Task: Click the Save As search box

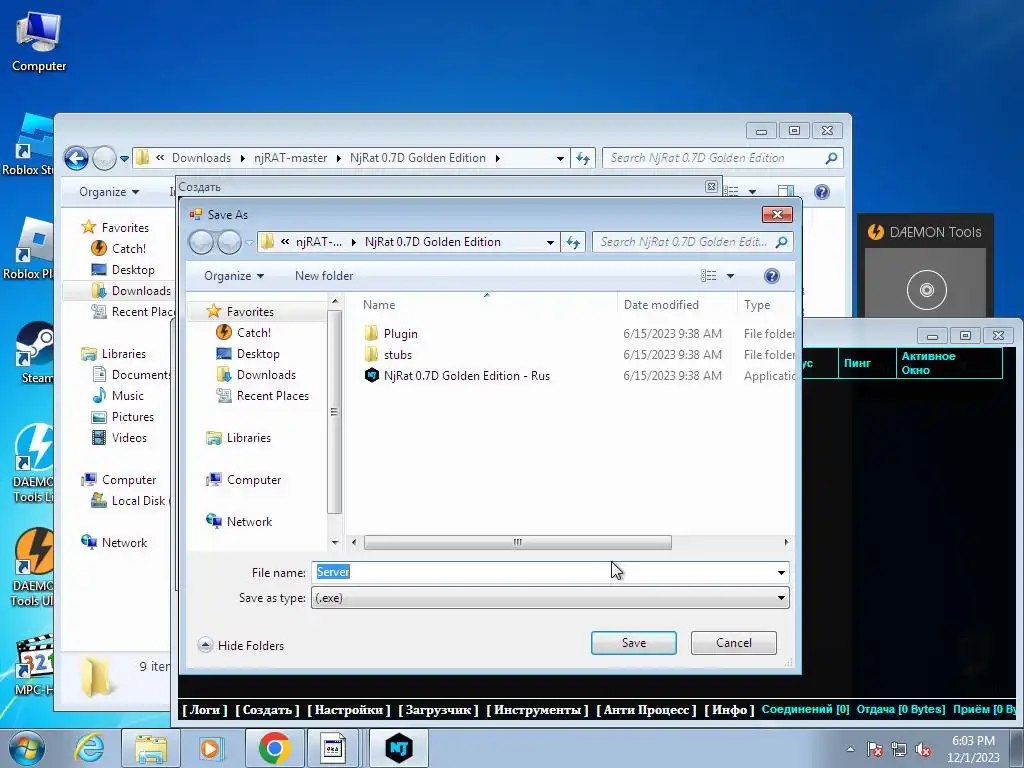Action: [692, 242]
